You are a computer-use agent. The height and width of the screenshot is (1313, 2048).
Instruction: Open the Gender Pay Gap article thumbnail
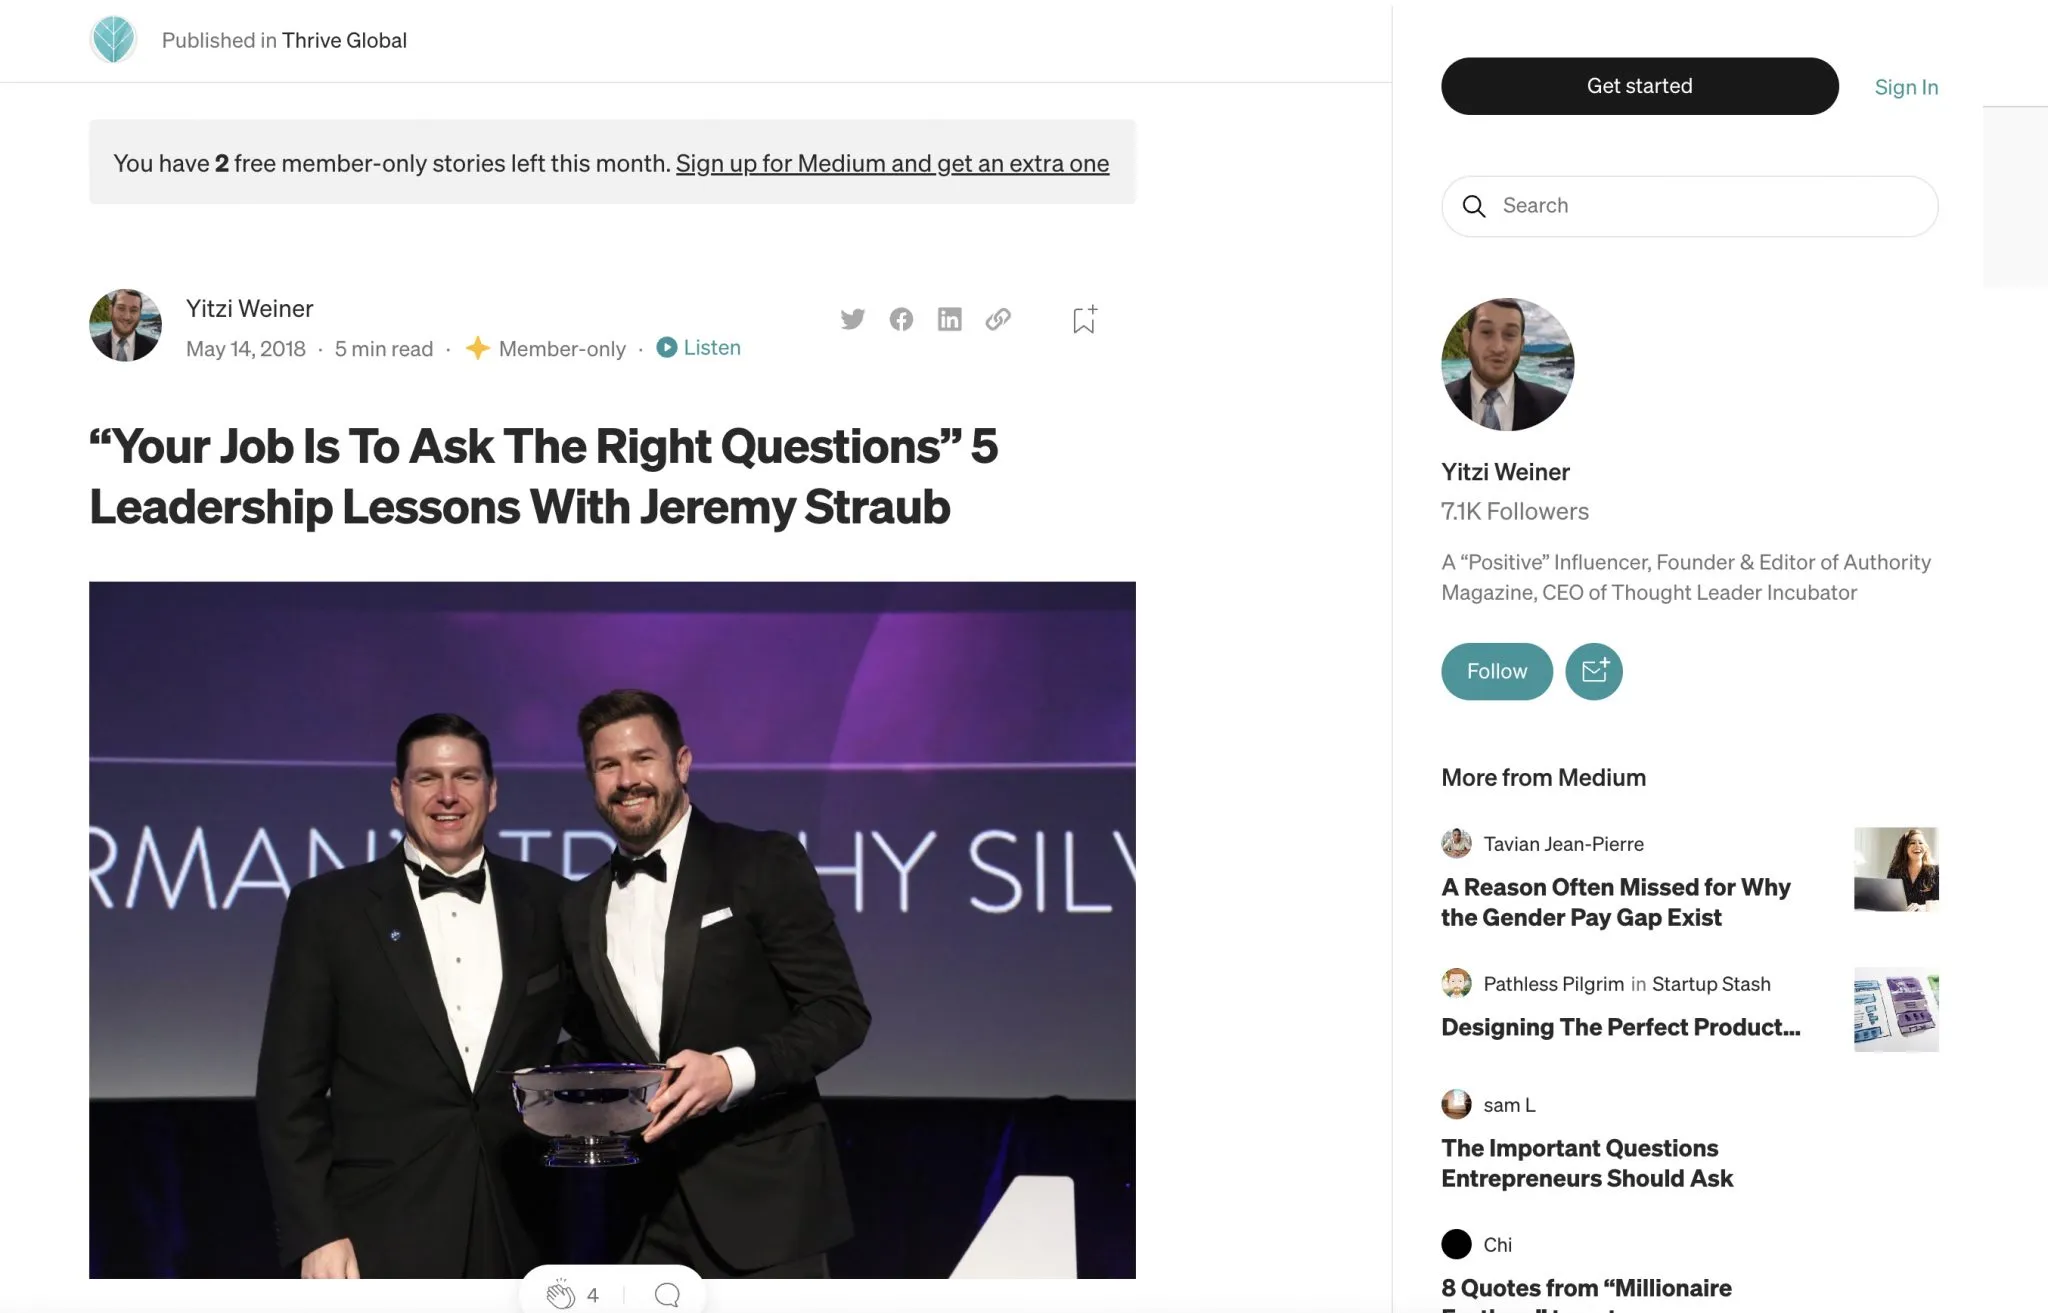point(1895,869)
